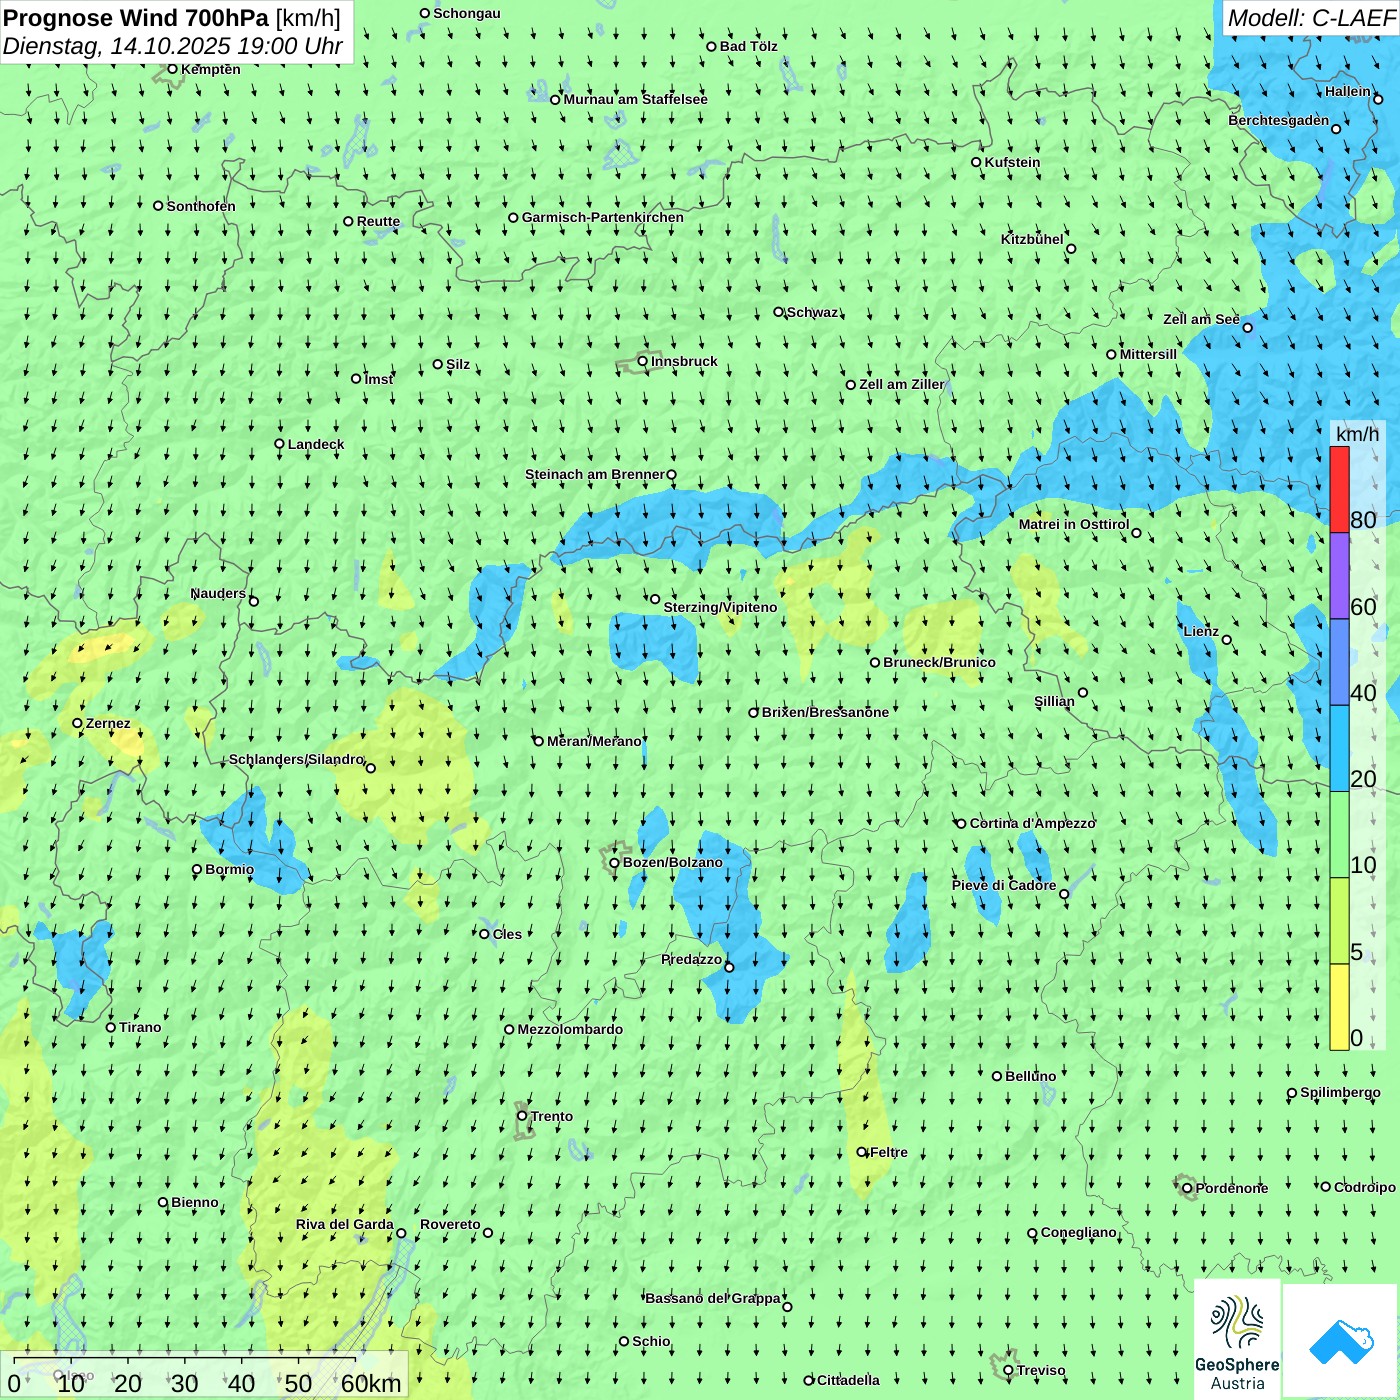Screen dimensions: 1400x1400
Task: Click the 'Prognose Wind 700hPa' title
Action: (136, 18)
